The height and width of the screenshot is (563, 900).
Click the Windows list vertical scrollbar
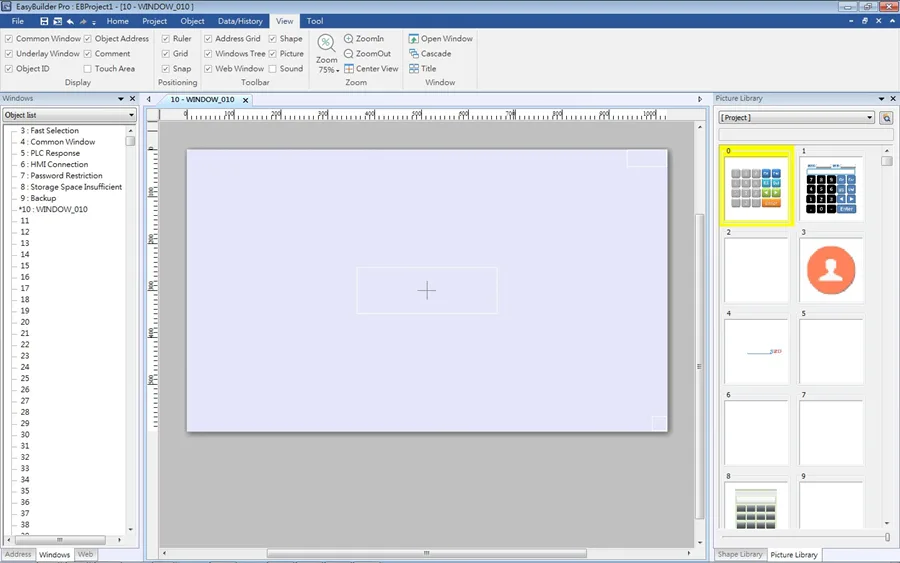click(131, 141)
